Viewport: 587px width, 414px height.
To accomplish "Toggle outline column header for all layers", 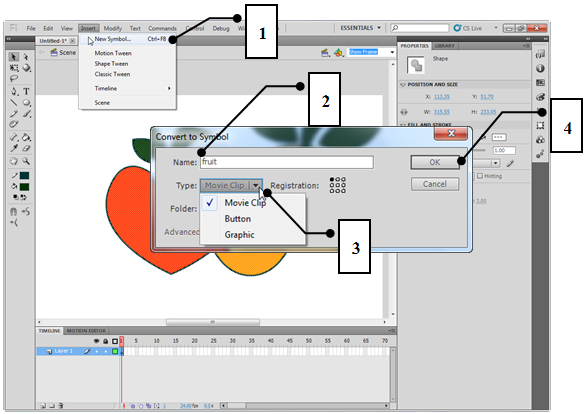I will pos(115,341).
